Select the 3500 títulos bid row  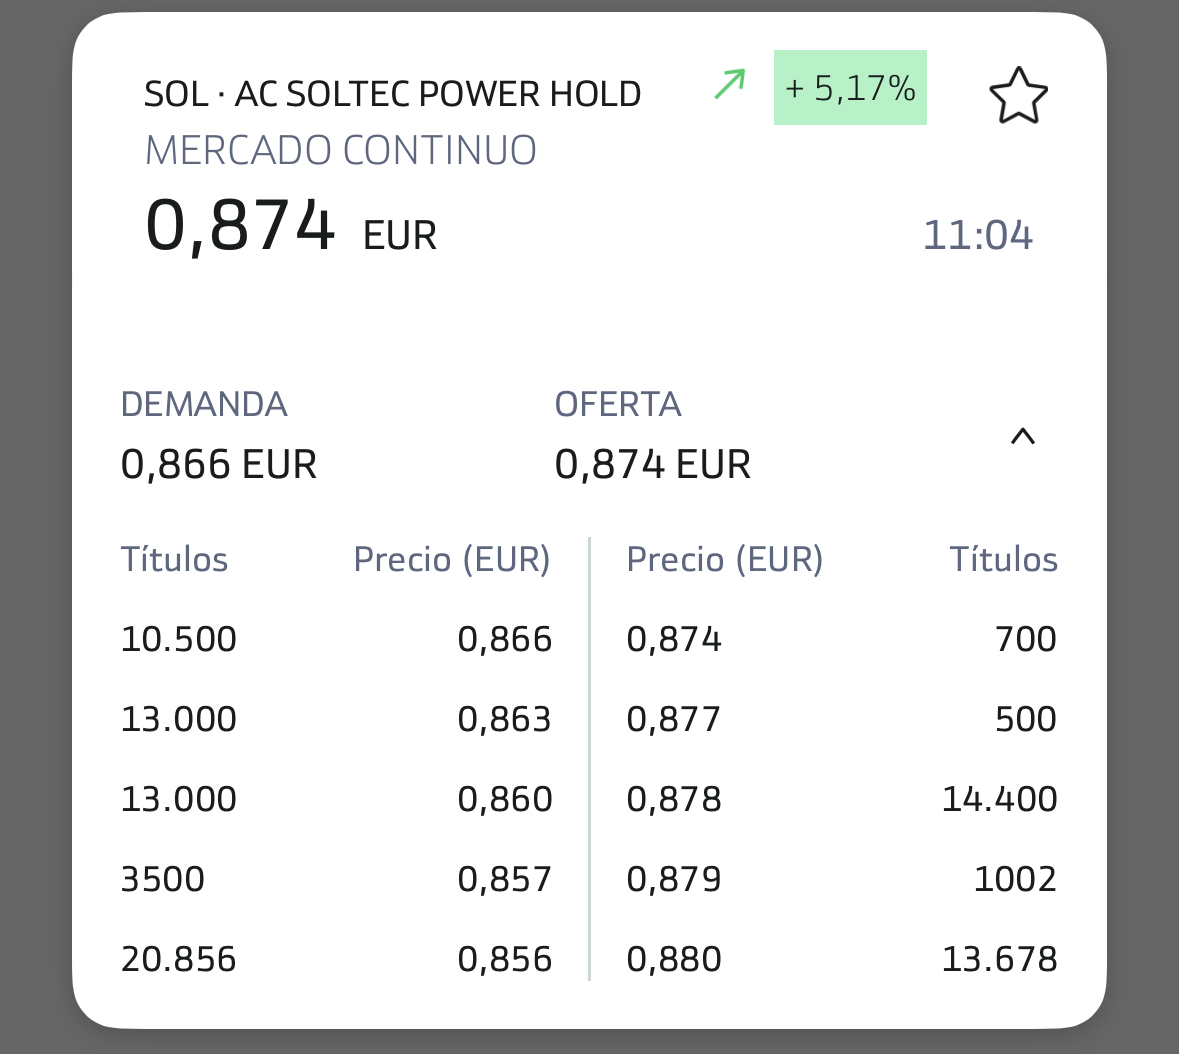pyautogui.click(x=163, y=880)
